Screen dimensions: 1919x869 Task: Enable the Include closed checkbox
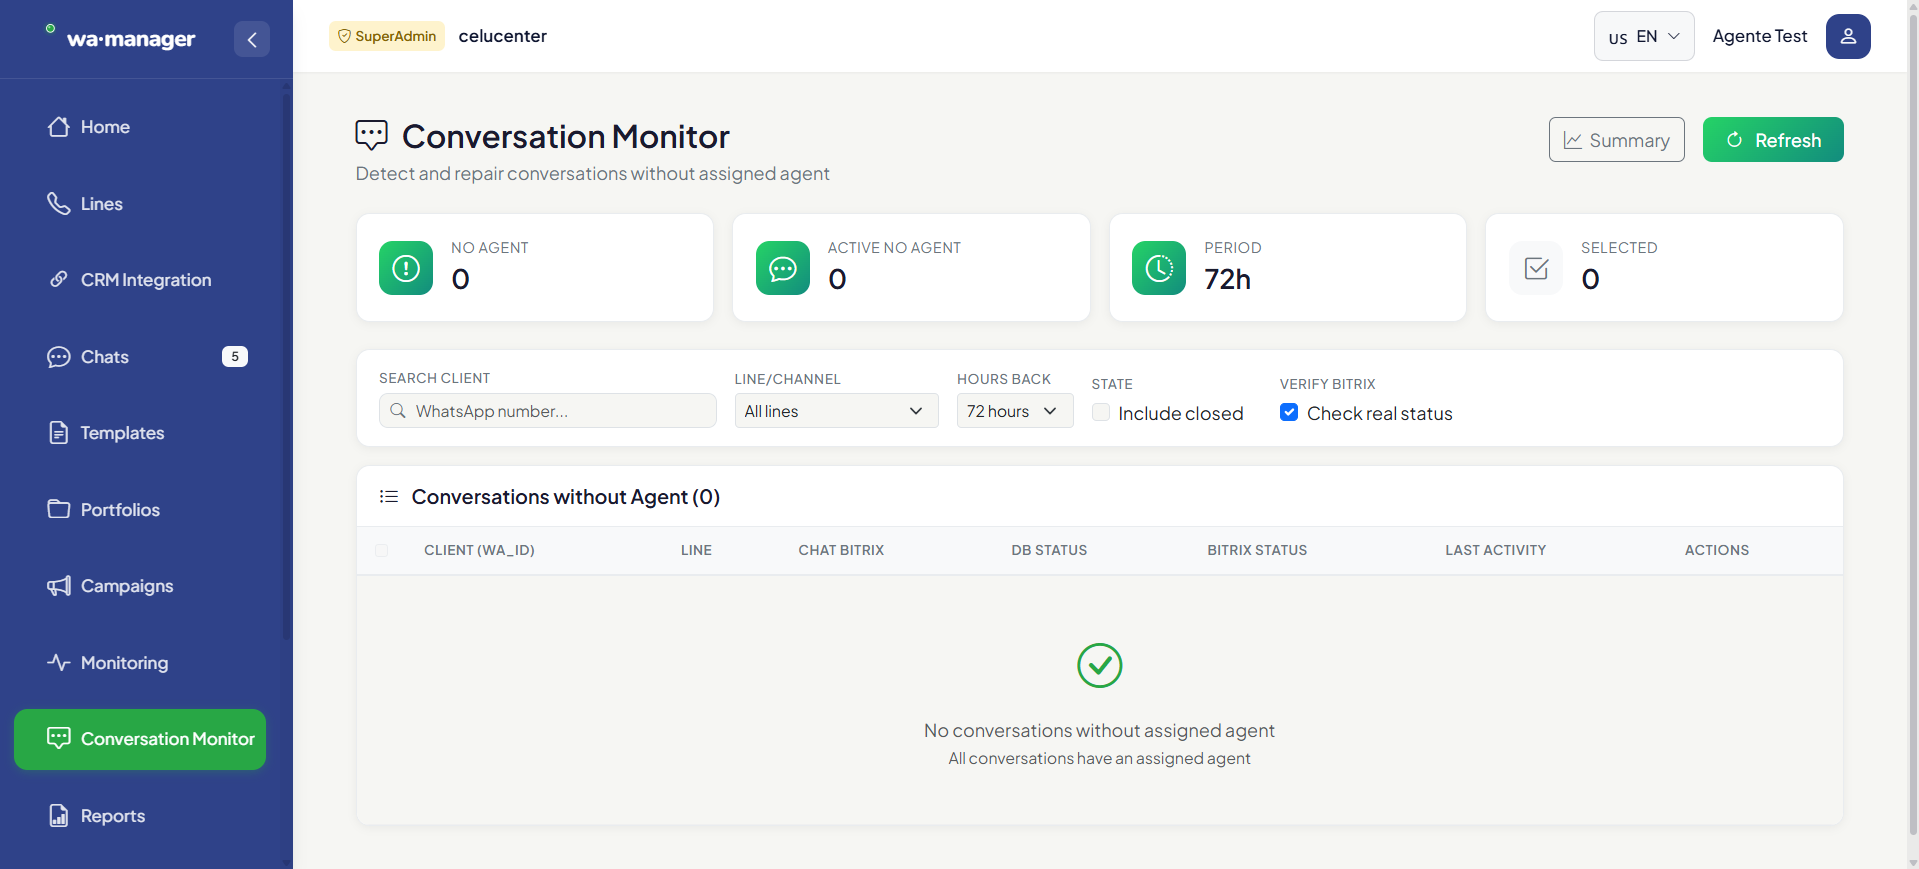(1101, 412)
